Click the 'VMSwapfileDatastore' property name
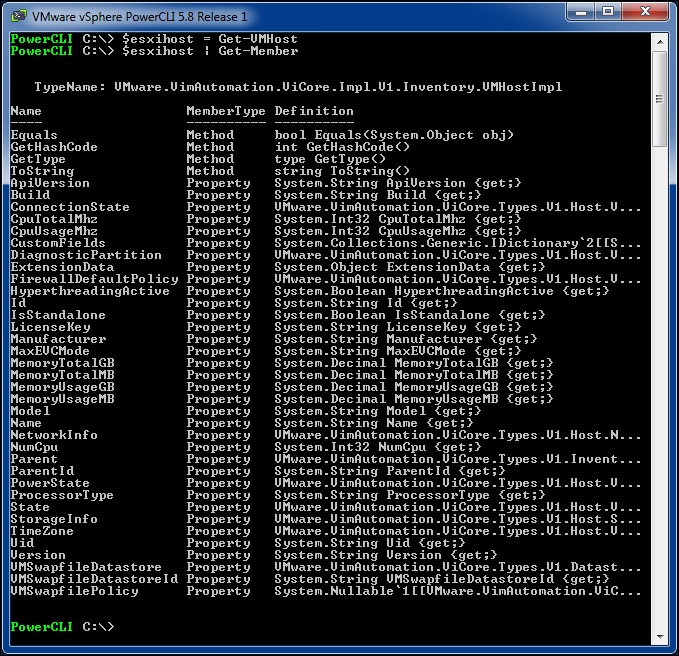 click(86, 567)
